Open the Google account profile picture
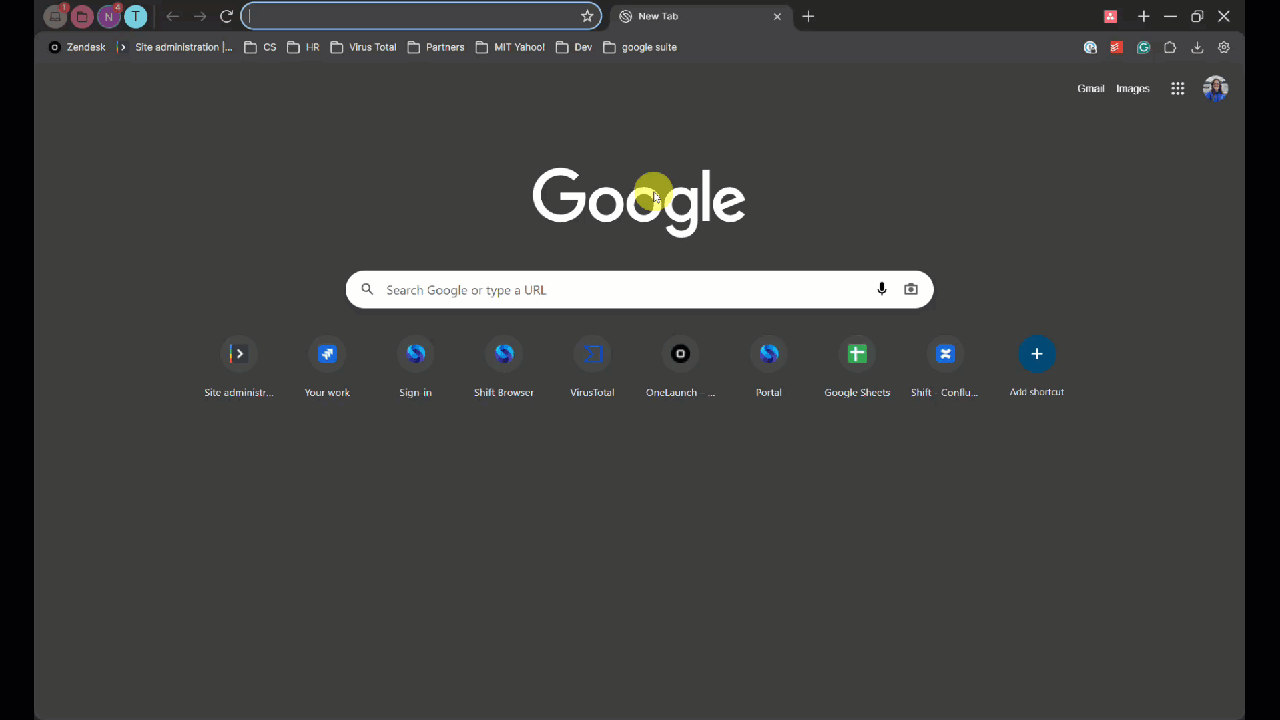1280x720 pixels. (1215, 89)
